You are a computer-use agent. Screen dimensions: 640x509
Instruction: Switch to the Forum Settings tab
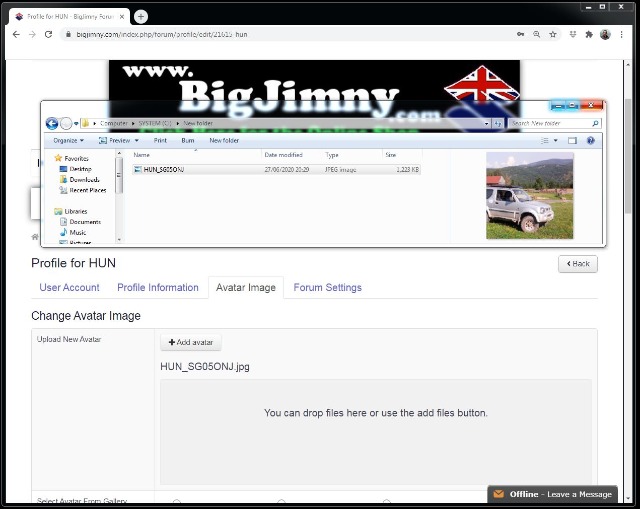point(327,288)
